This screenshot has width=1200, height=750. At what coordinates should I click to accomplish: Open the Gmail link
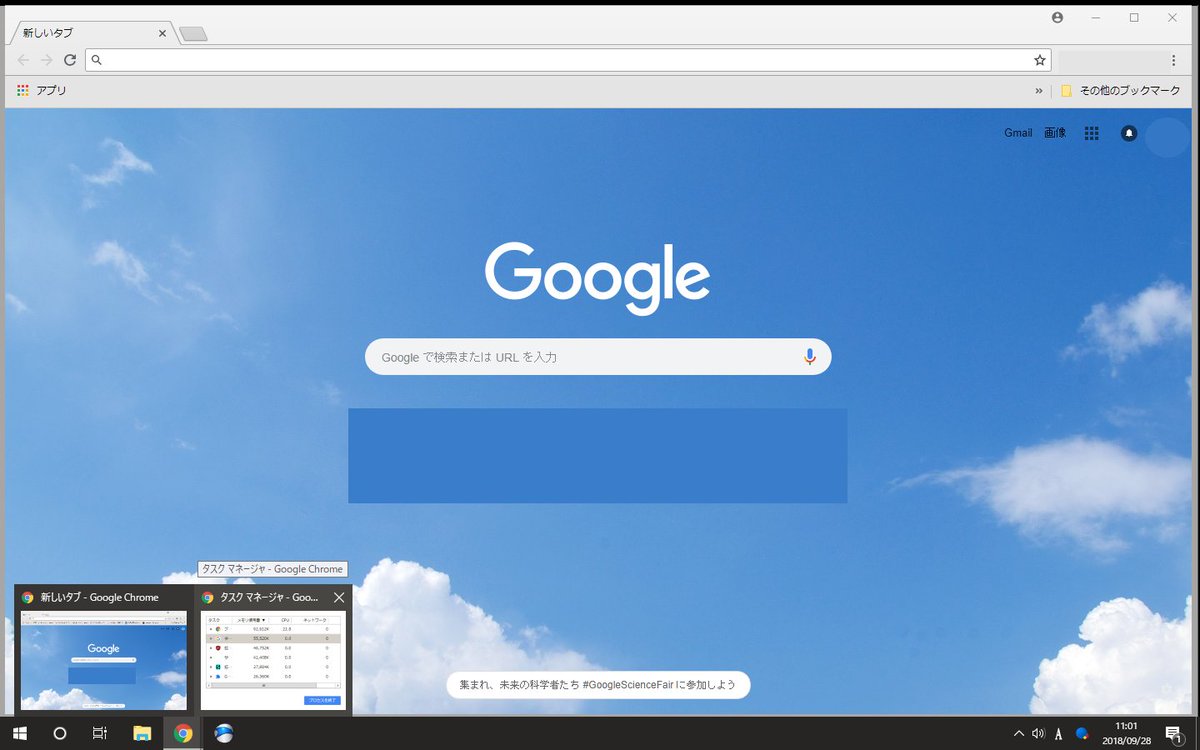tap(1018, 133)
